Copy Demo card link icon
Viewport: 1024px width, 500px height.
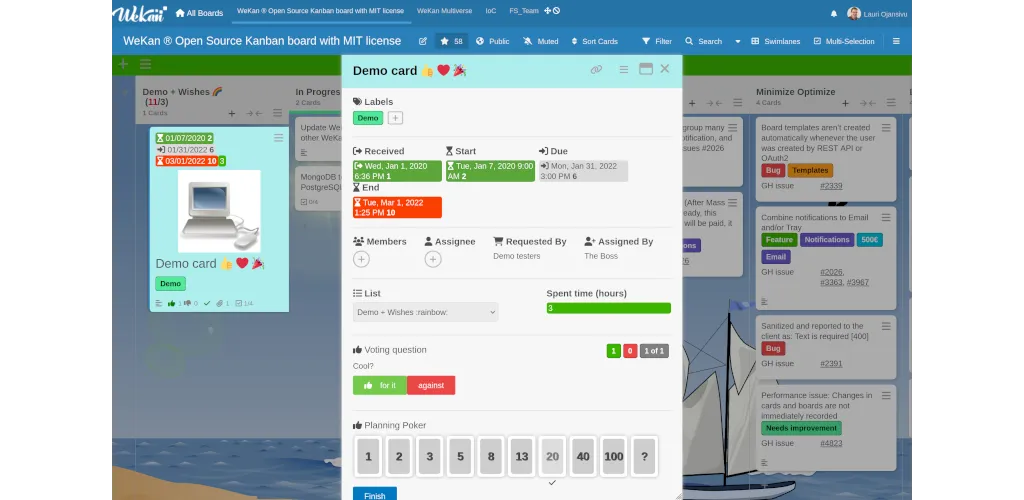(x=596, y=69)
